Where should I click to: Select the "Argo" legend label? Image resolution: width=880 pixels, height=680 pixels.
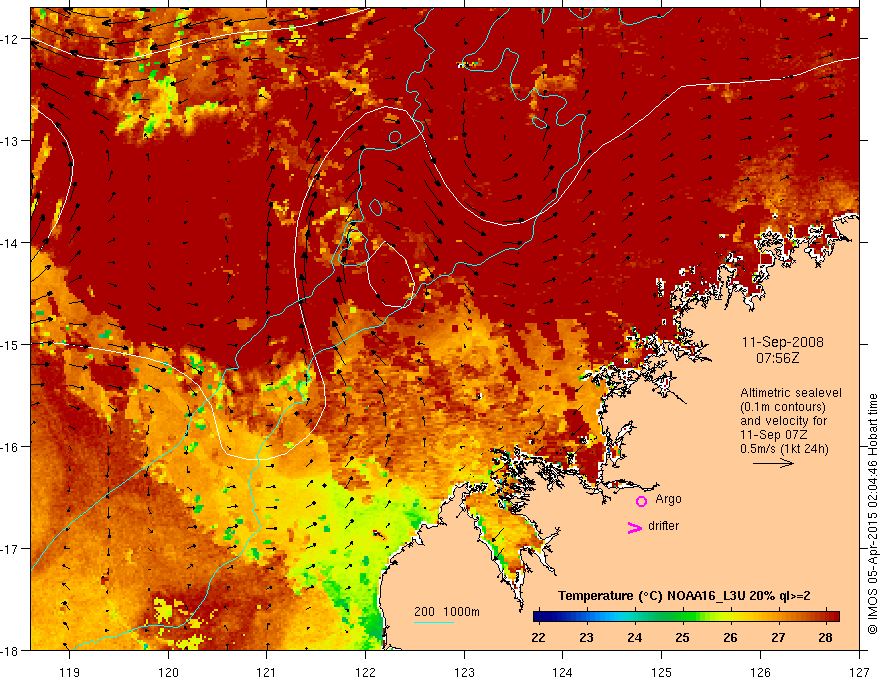[x=668, y=499]
